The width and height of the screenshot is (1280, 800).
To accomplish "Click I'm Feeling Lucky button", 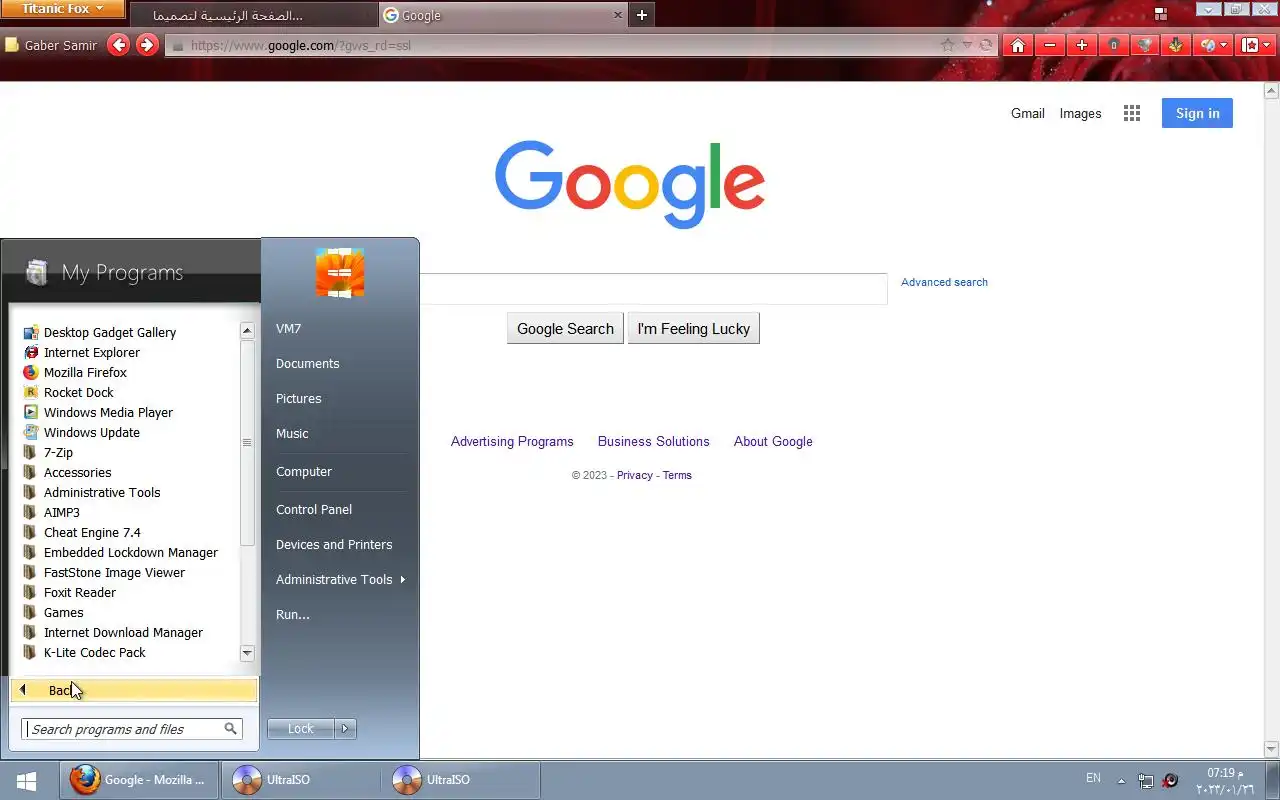I will tap(694, 329).
